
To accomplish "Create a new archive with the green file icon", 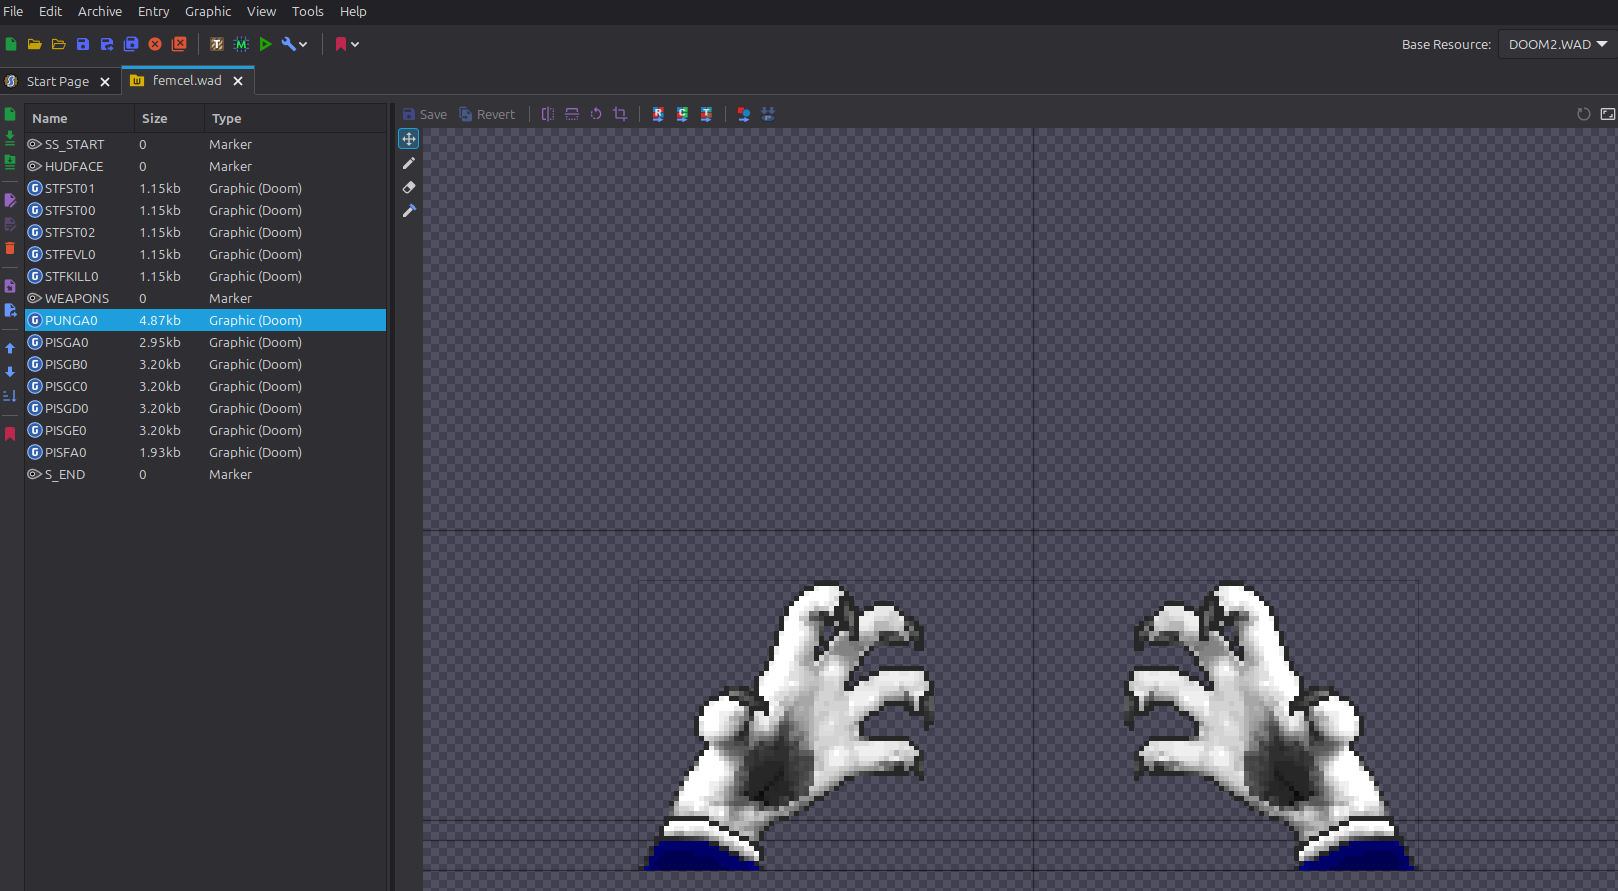I will point(11,44).
